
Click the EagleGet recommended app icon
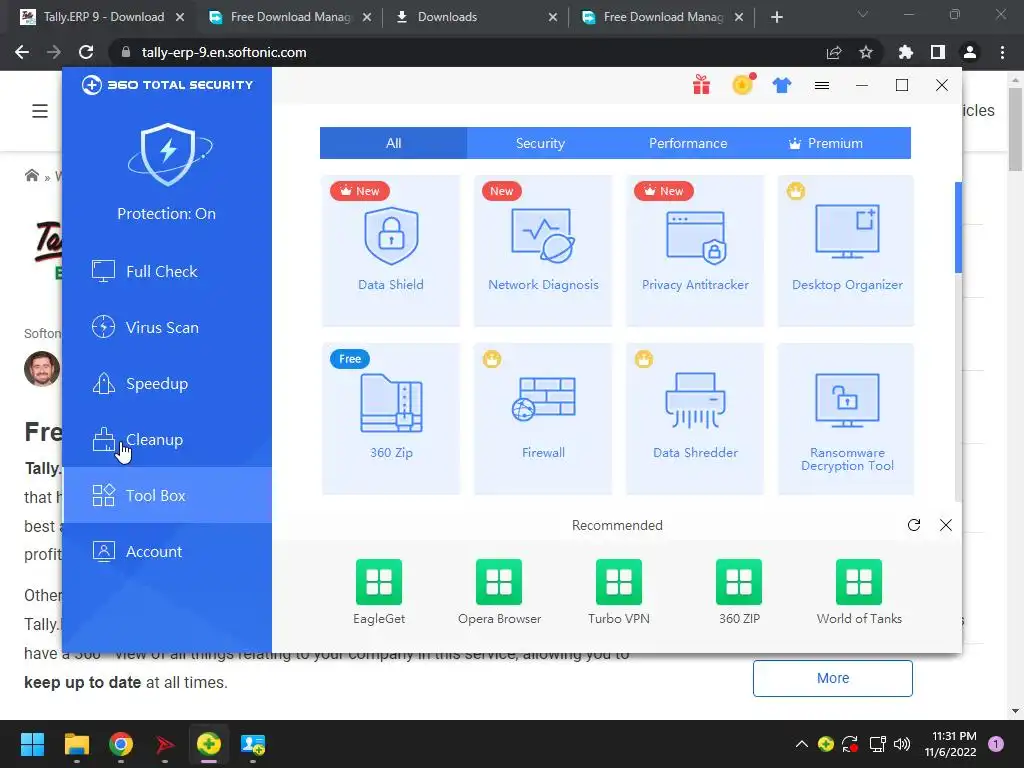(379, 582)
